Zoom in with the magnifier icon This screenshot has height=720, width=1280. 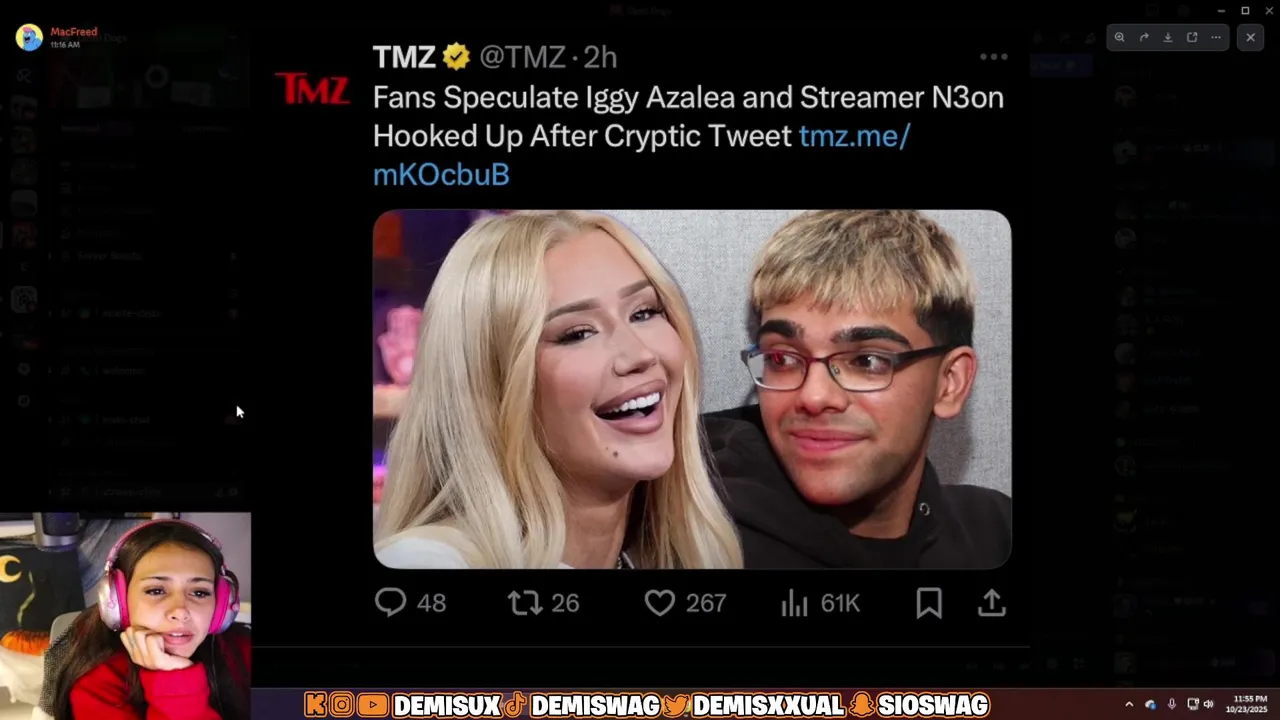(1119, 37)
